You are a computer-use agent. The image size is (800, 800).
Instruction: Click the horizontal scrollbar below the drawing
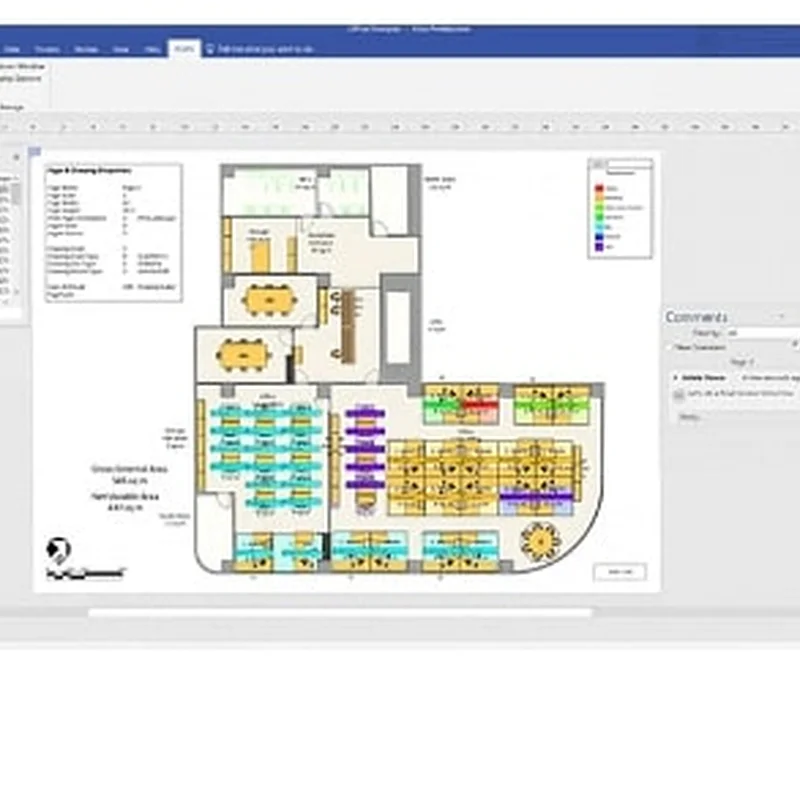pyautogui.click(x=340, y=612)
